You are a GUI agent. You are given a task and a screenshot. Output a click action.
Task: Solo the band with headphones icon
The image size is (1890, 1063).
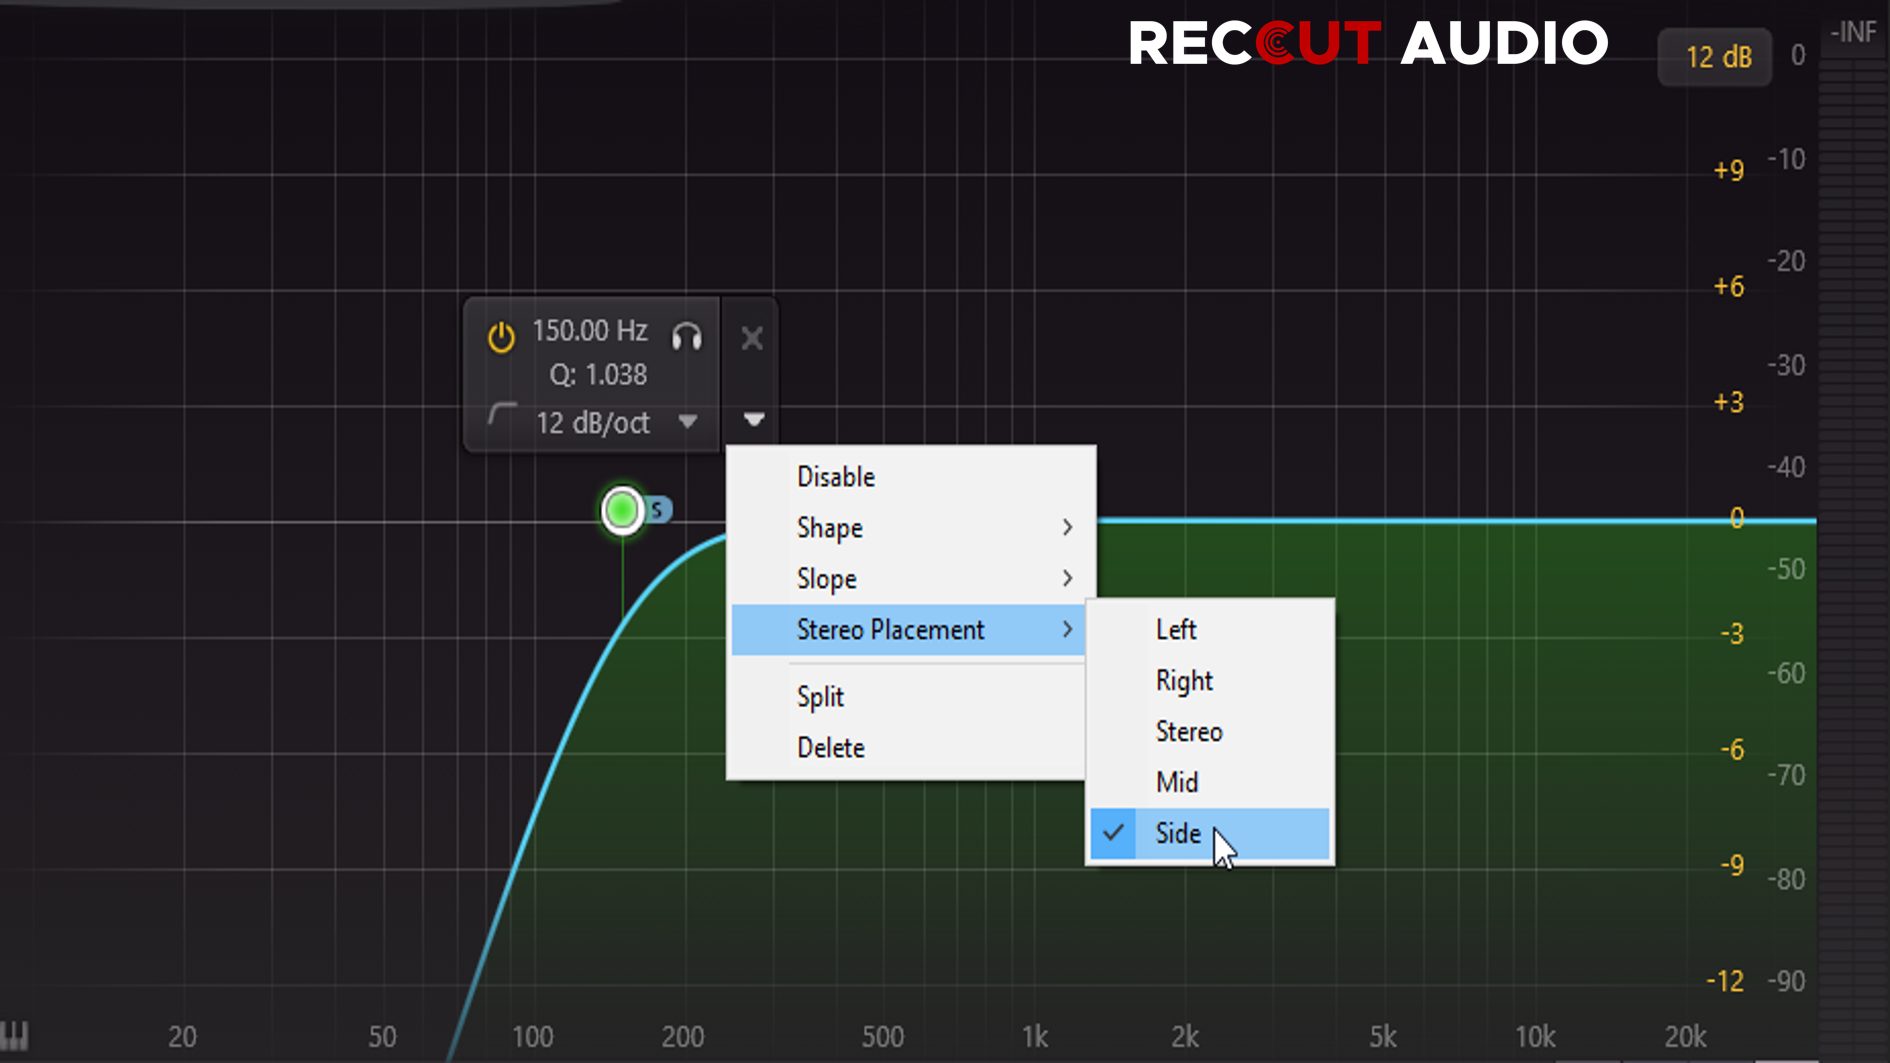pyautogui.click(x=687, y=336)
